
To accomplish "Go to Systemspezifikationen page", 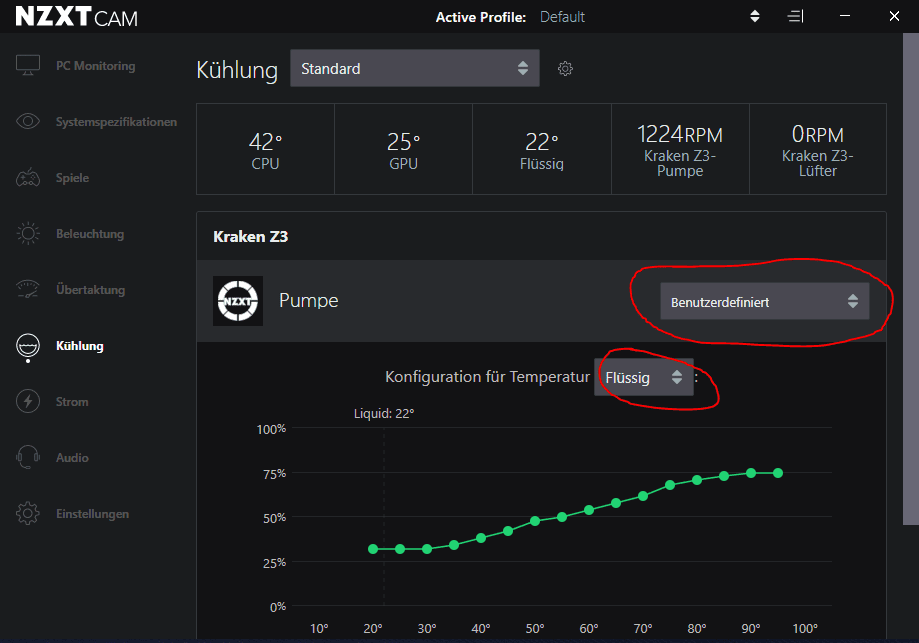I will [117, 122].
